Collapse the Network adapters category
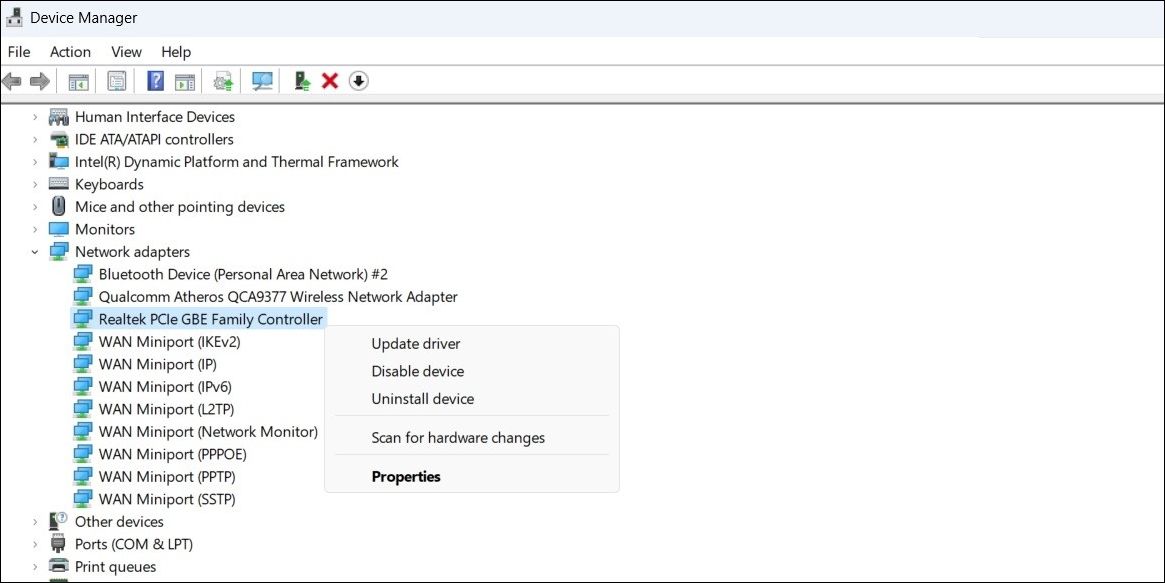The height and width of the screenshot is (583, 1165). (35, 251)
